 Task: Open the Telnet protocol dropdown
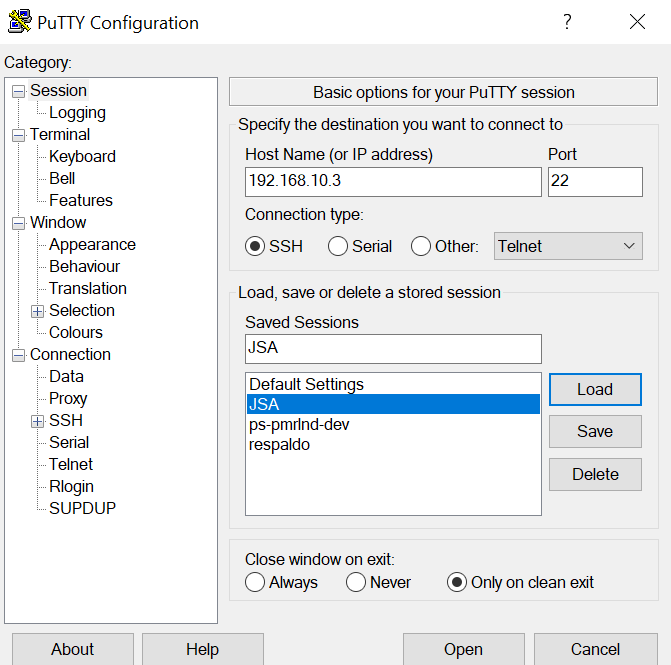tap(568, 246)
